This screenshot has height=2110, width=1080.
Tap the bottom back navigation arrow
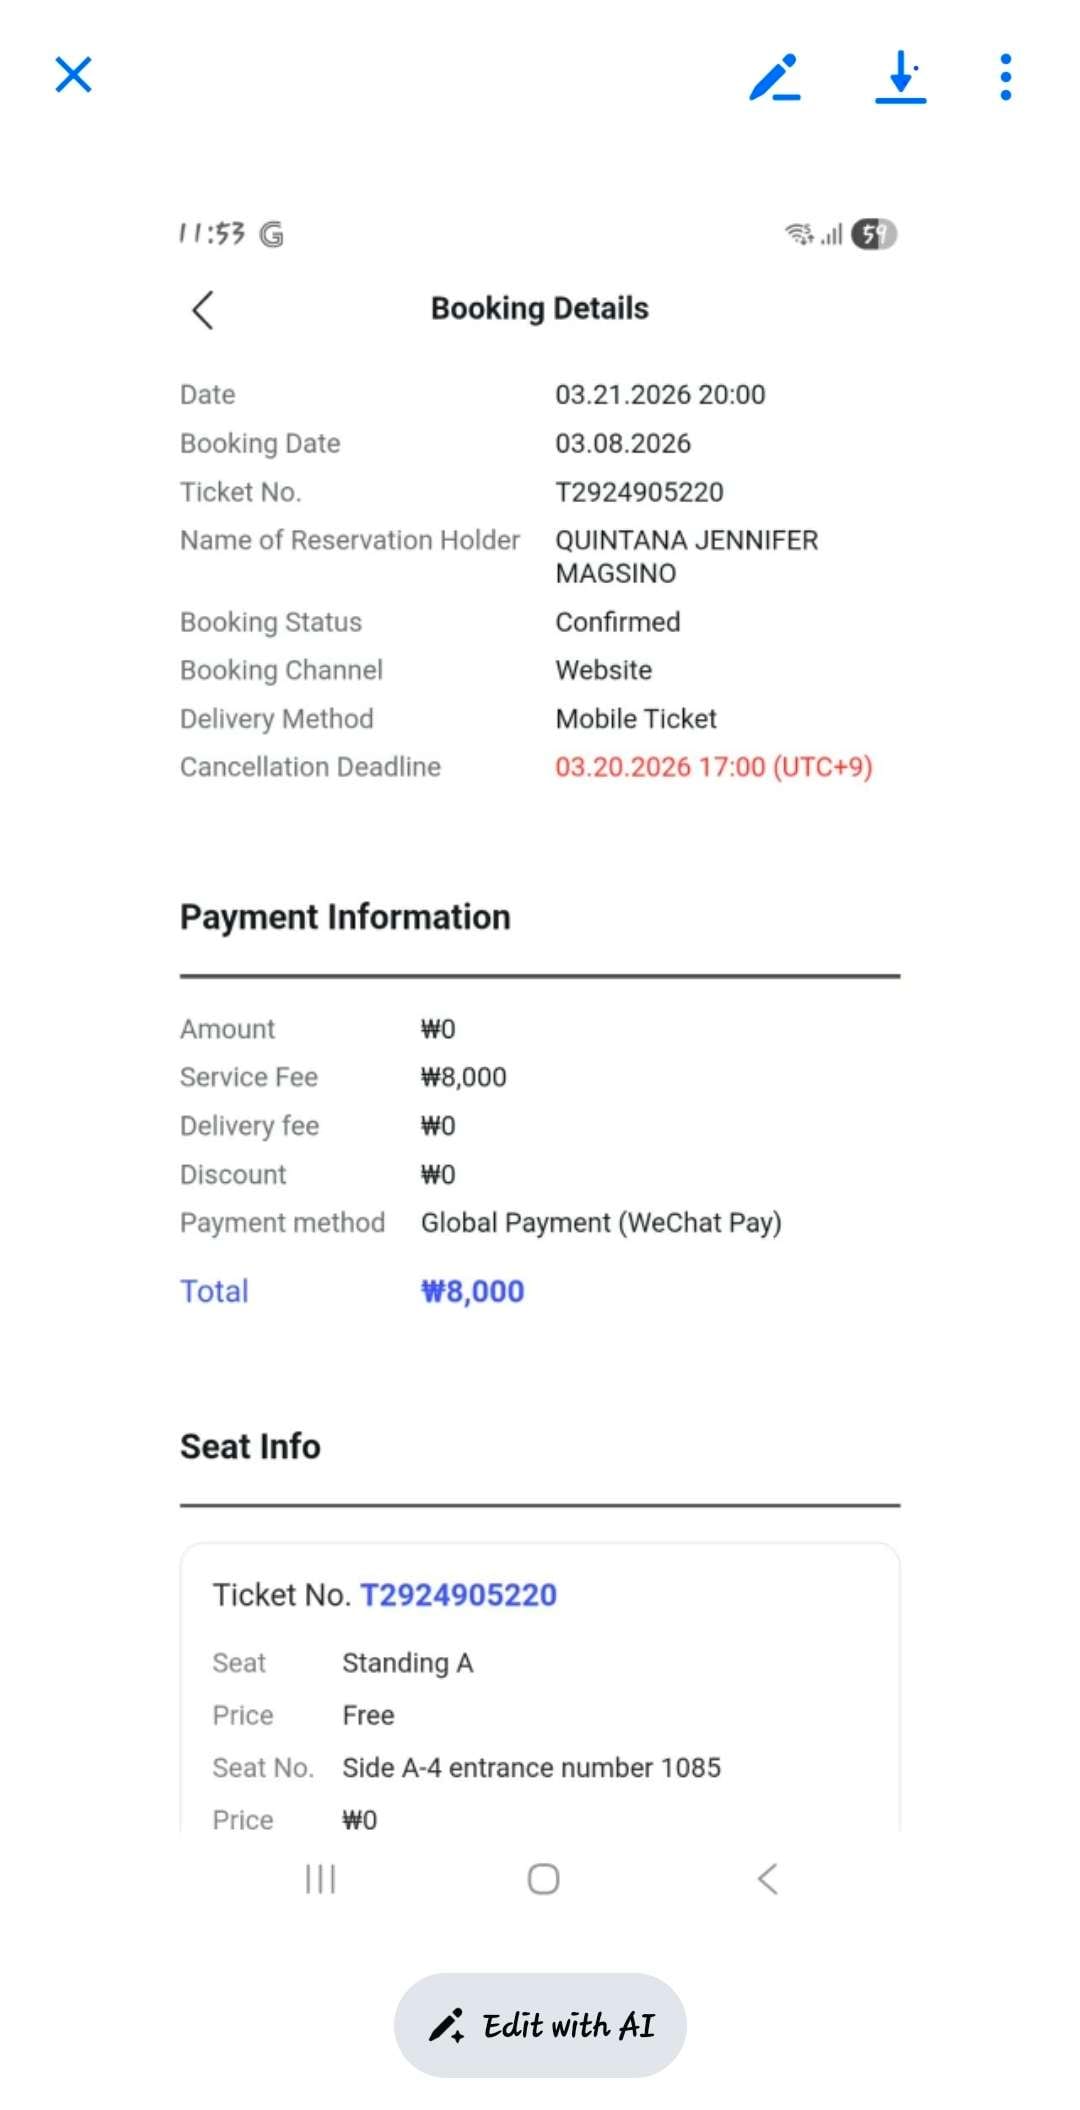click(767, 1879)
